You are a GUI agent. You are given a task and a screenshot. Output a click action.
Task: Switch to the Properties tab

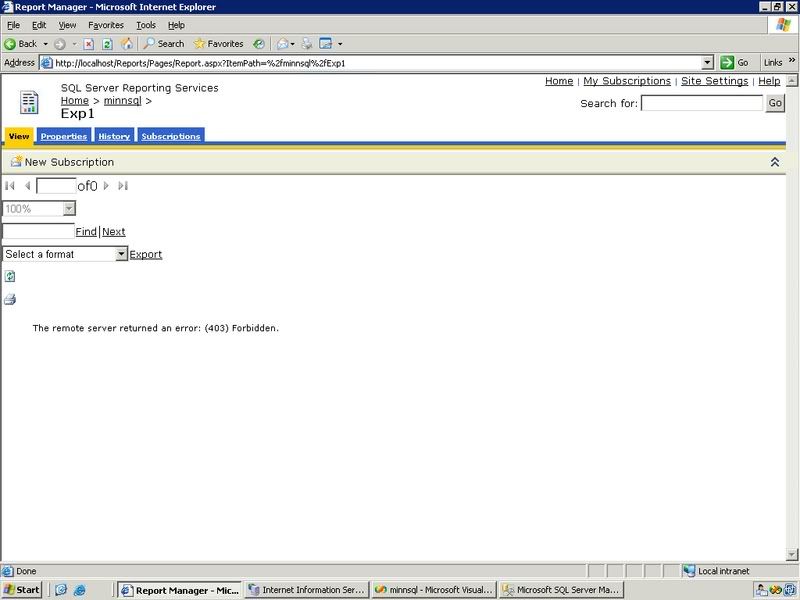(x=64, y=136)
